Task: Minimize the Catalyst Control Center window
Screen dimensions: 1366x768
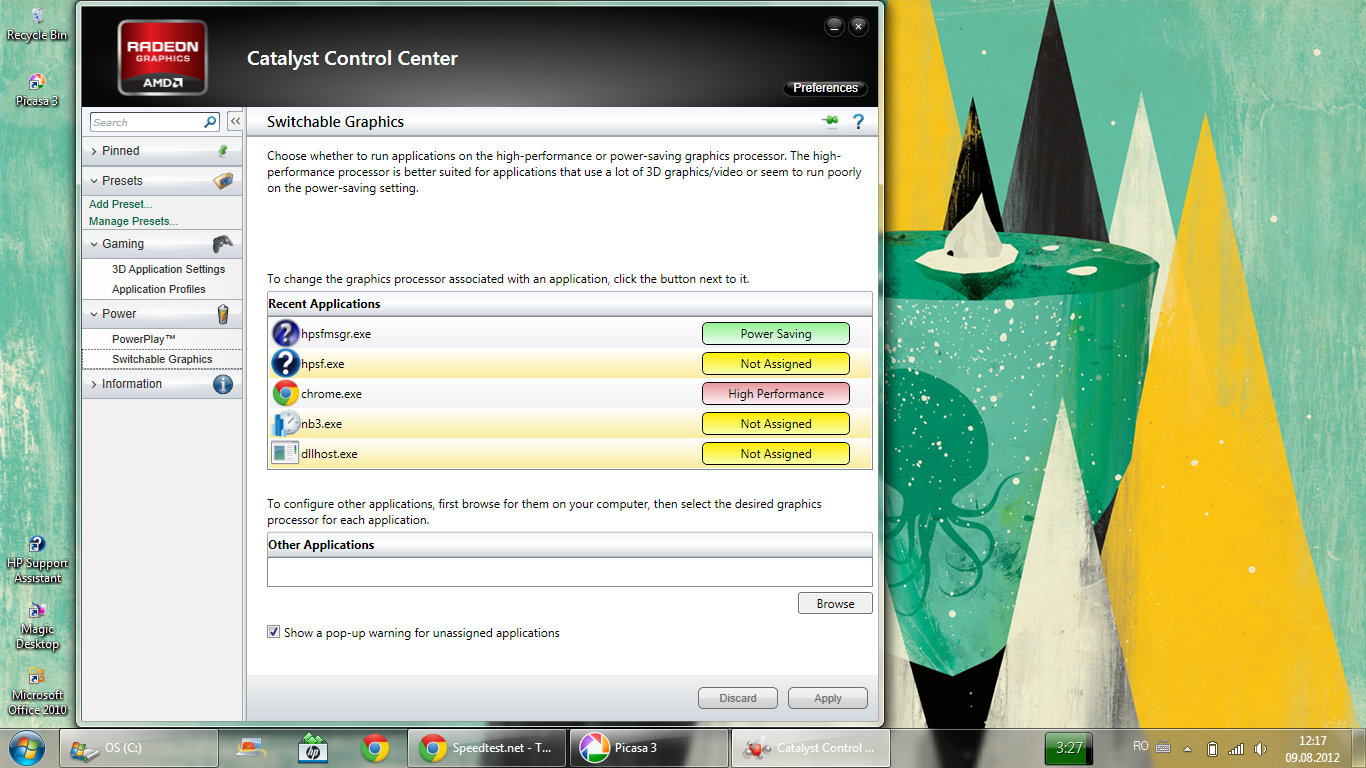Action: click(835, 27)
